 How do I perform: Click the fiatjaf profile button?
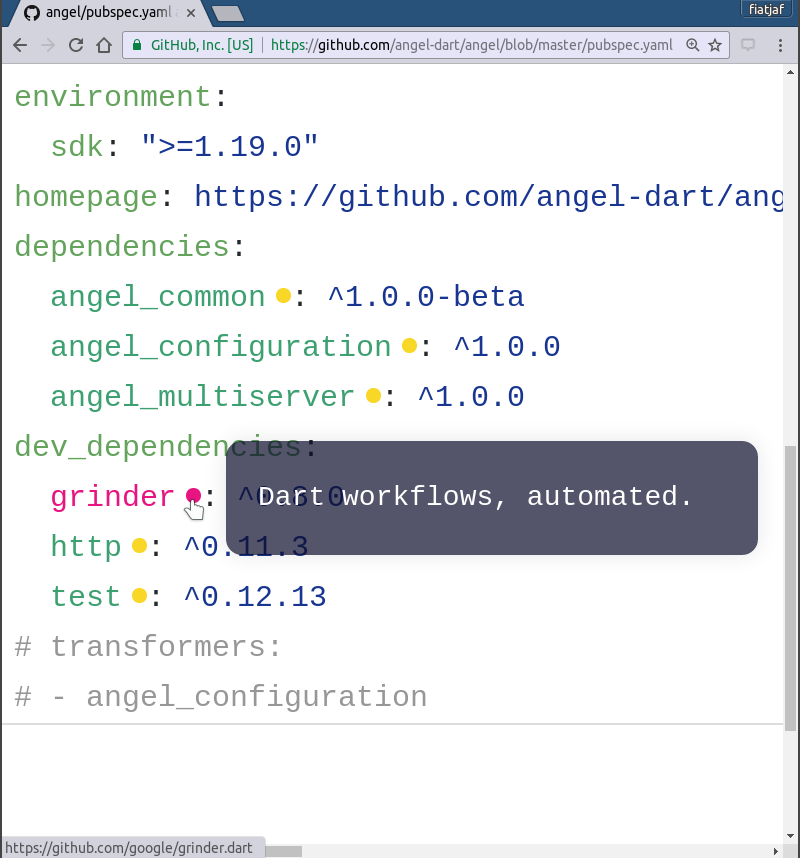pos(766,9)
